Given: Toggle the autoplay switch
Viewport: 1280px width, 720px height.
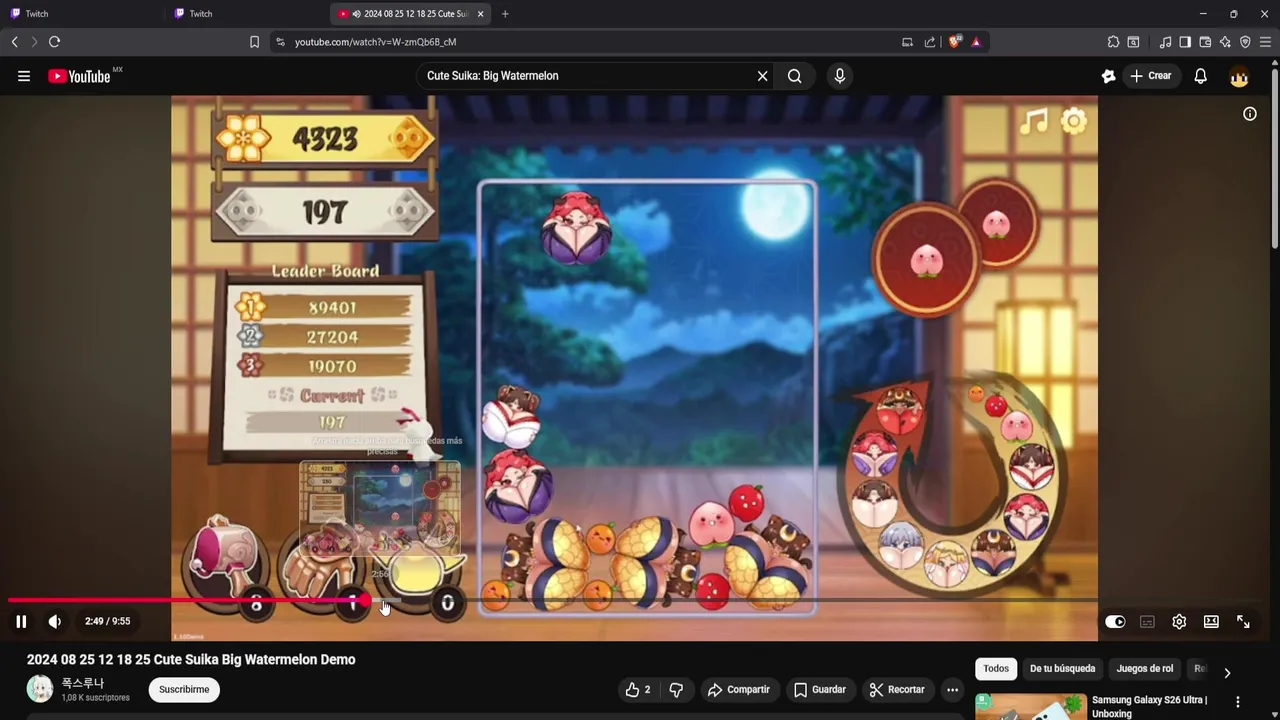Looking at the screenshot, I should tap(1115, 622).
